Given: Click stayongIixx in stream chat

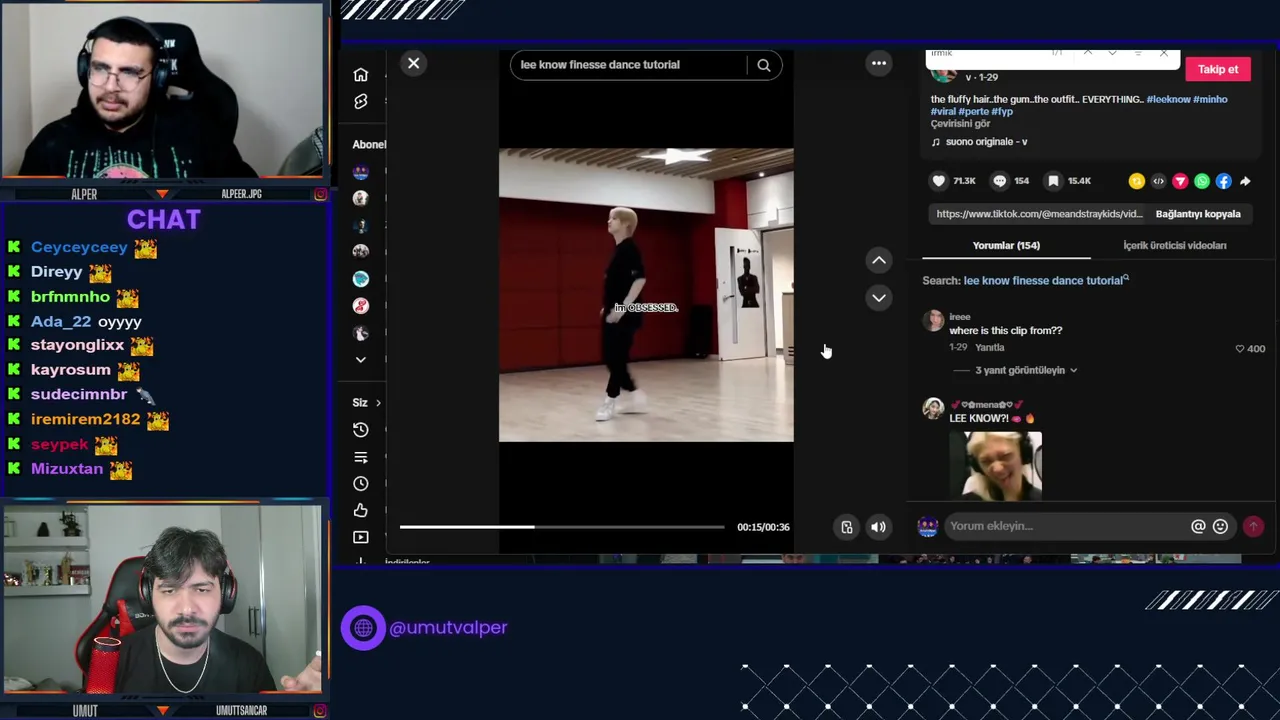Looking at the screenshot, I should pos(77,345).
